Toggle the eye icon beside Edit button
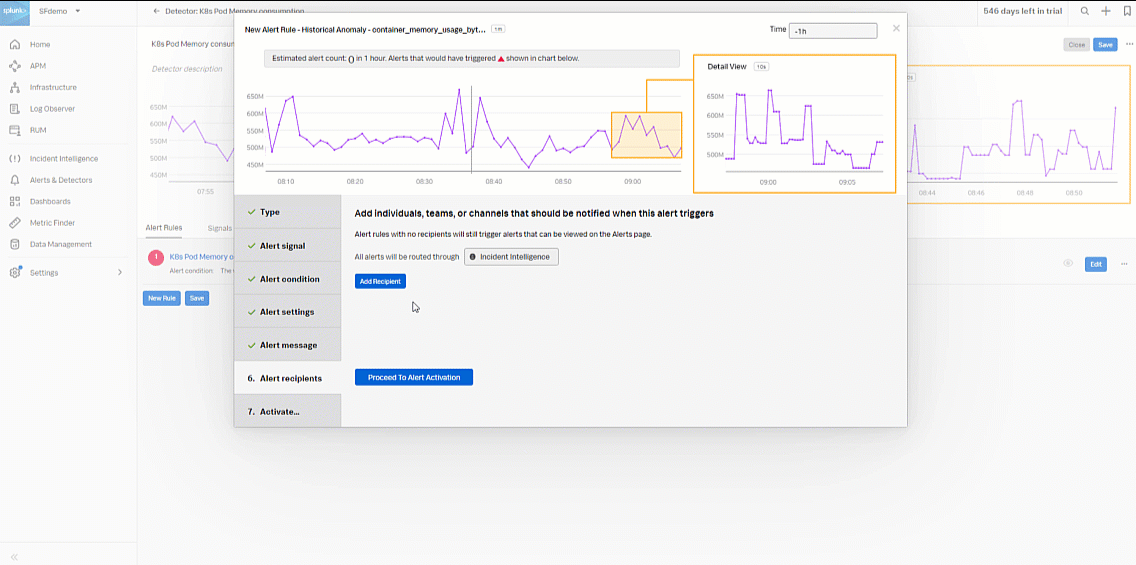1136x565 pixels. coord(1068,264)
